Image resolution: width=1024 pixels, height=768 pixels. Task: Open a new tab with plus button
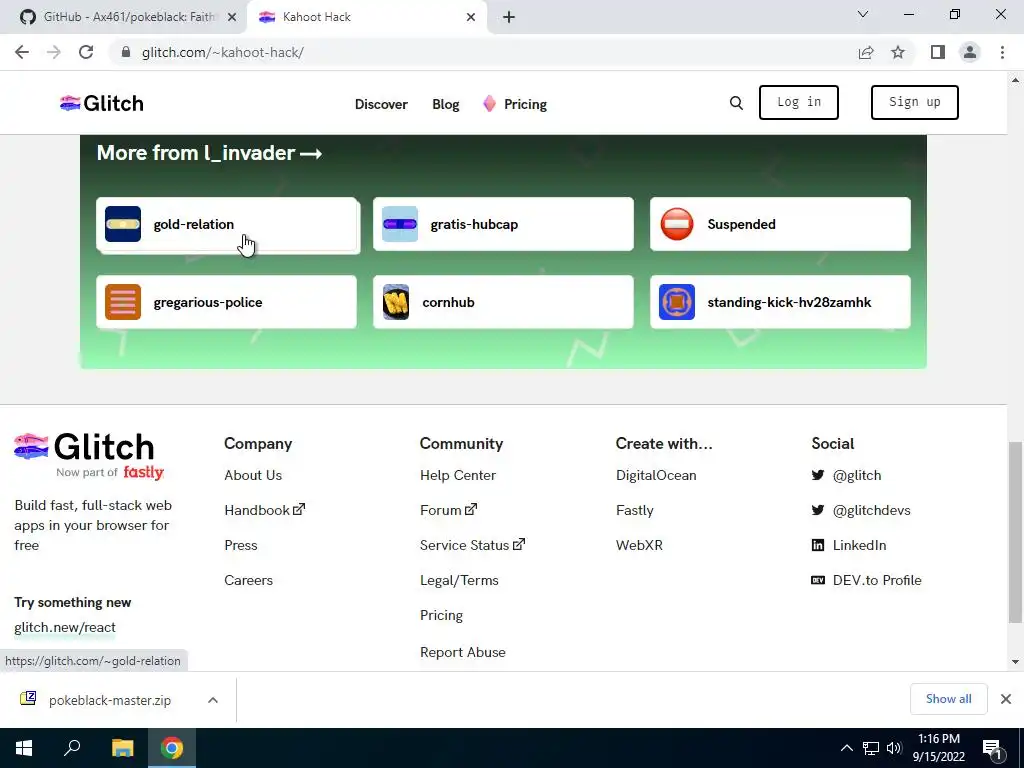point(509,17)
